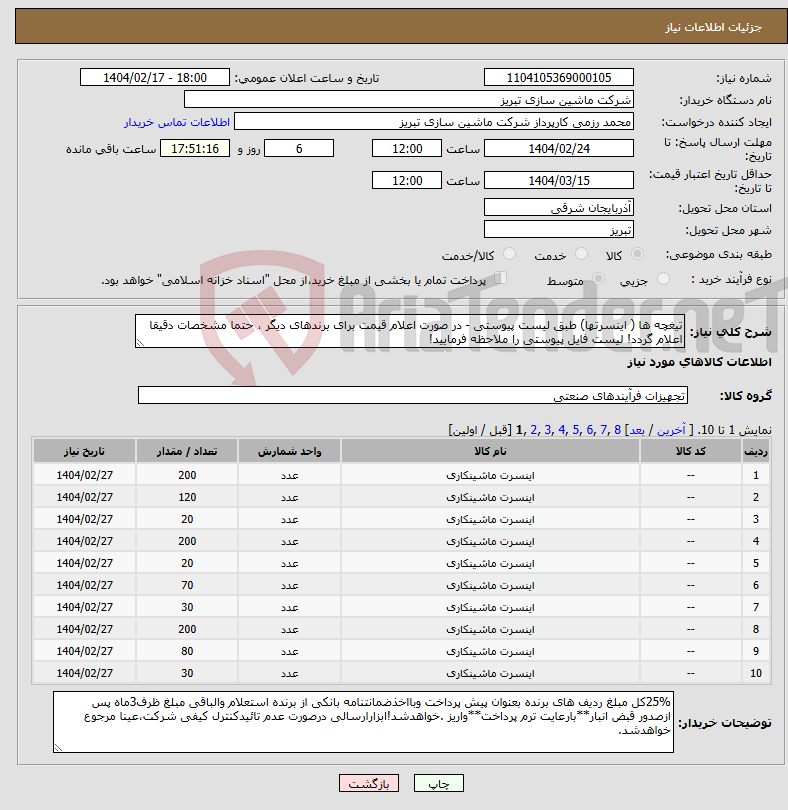Click the response deadline hour field 12:00
The image size is (788, 810).
point(407,148)
